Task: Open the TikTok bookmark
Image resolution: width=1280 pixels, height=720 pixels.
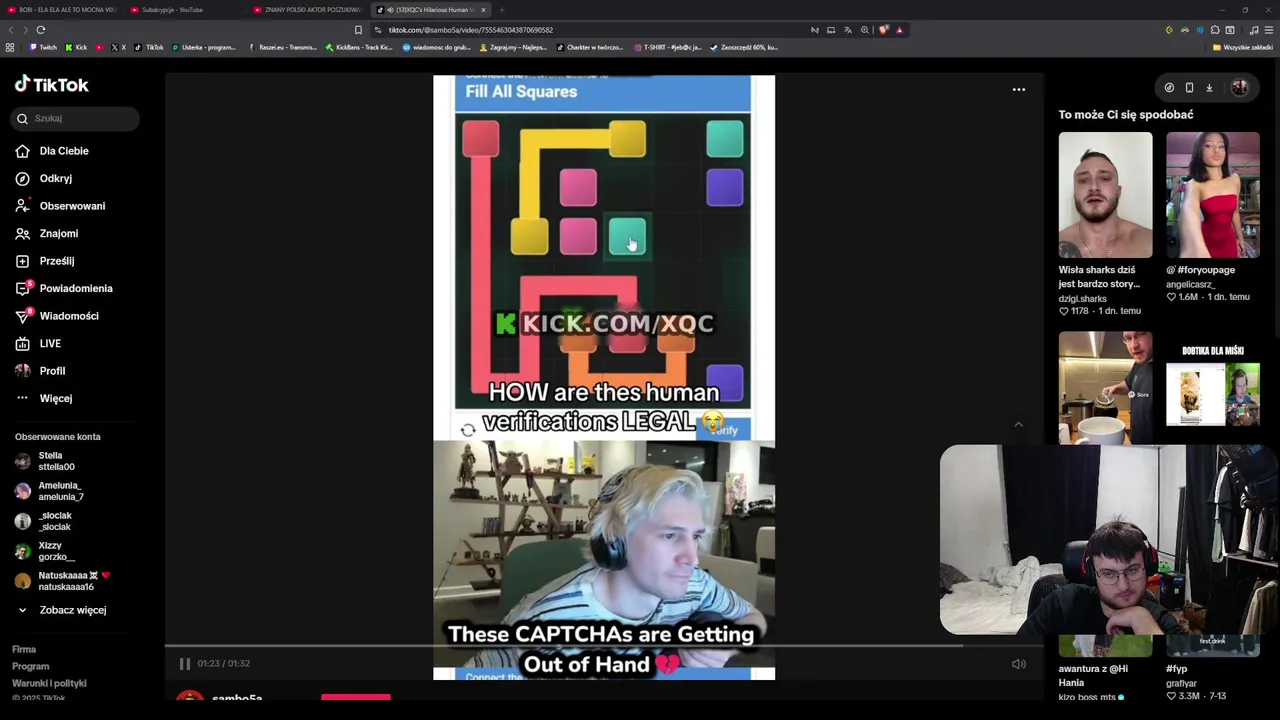Action: coord(149,47)
